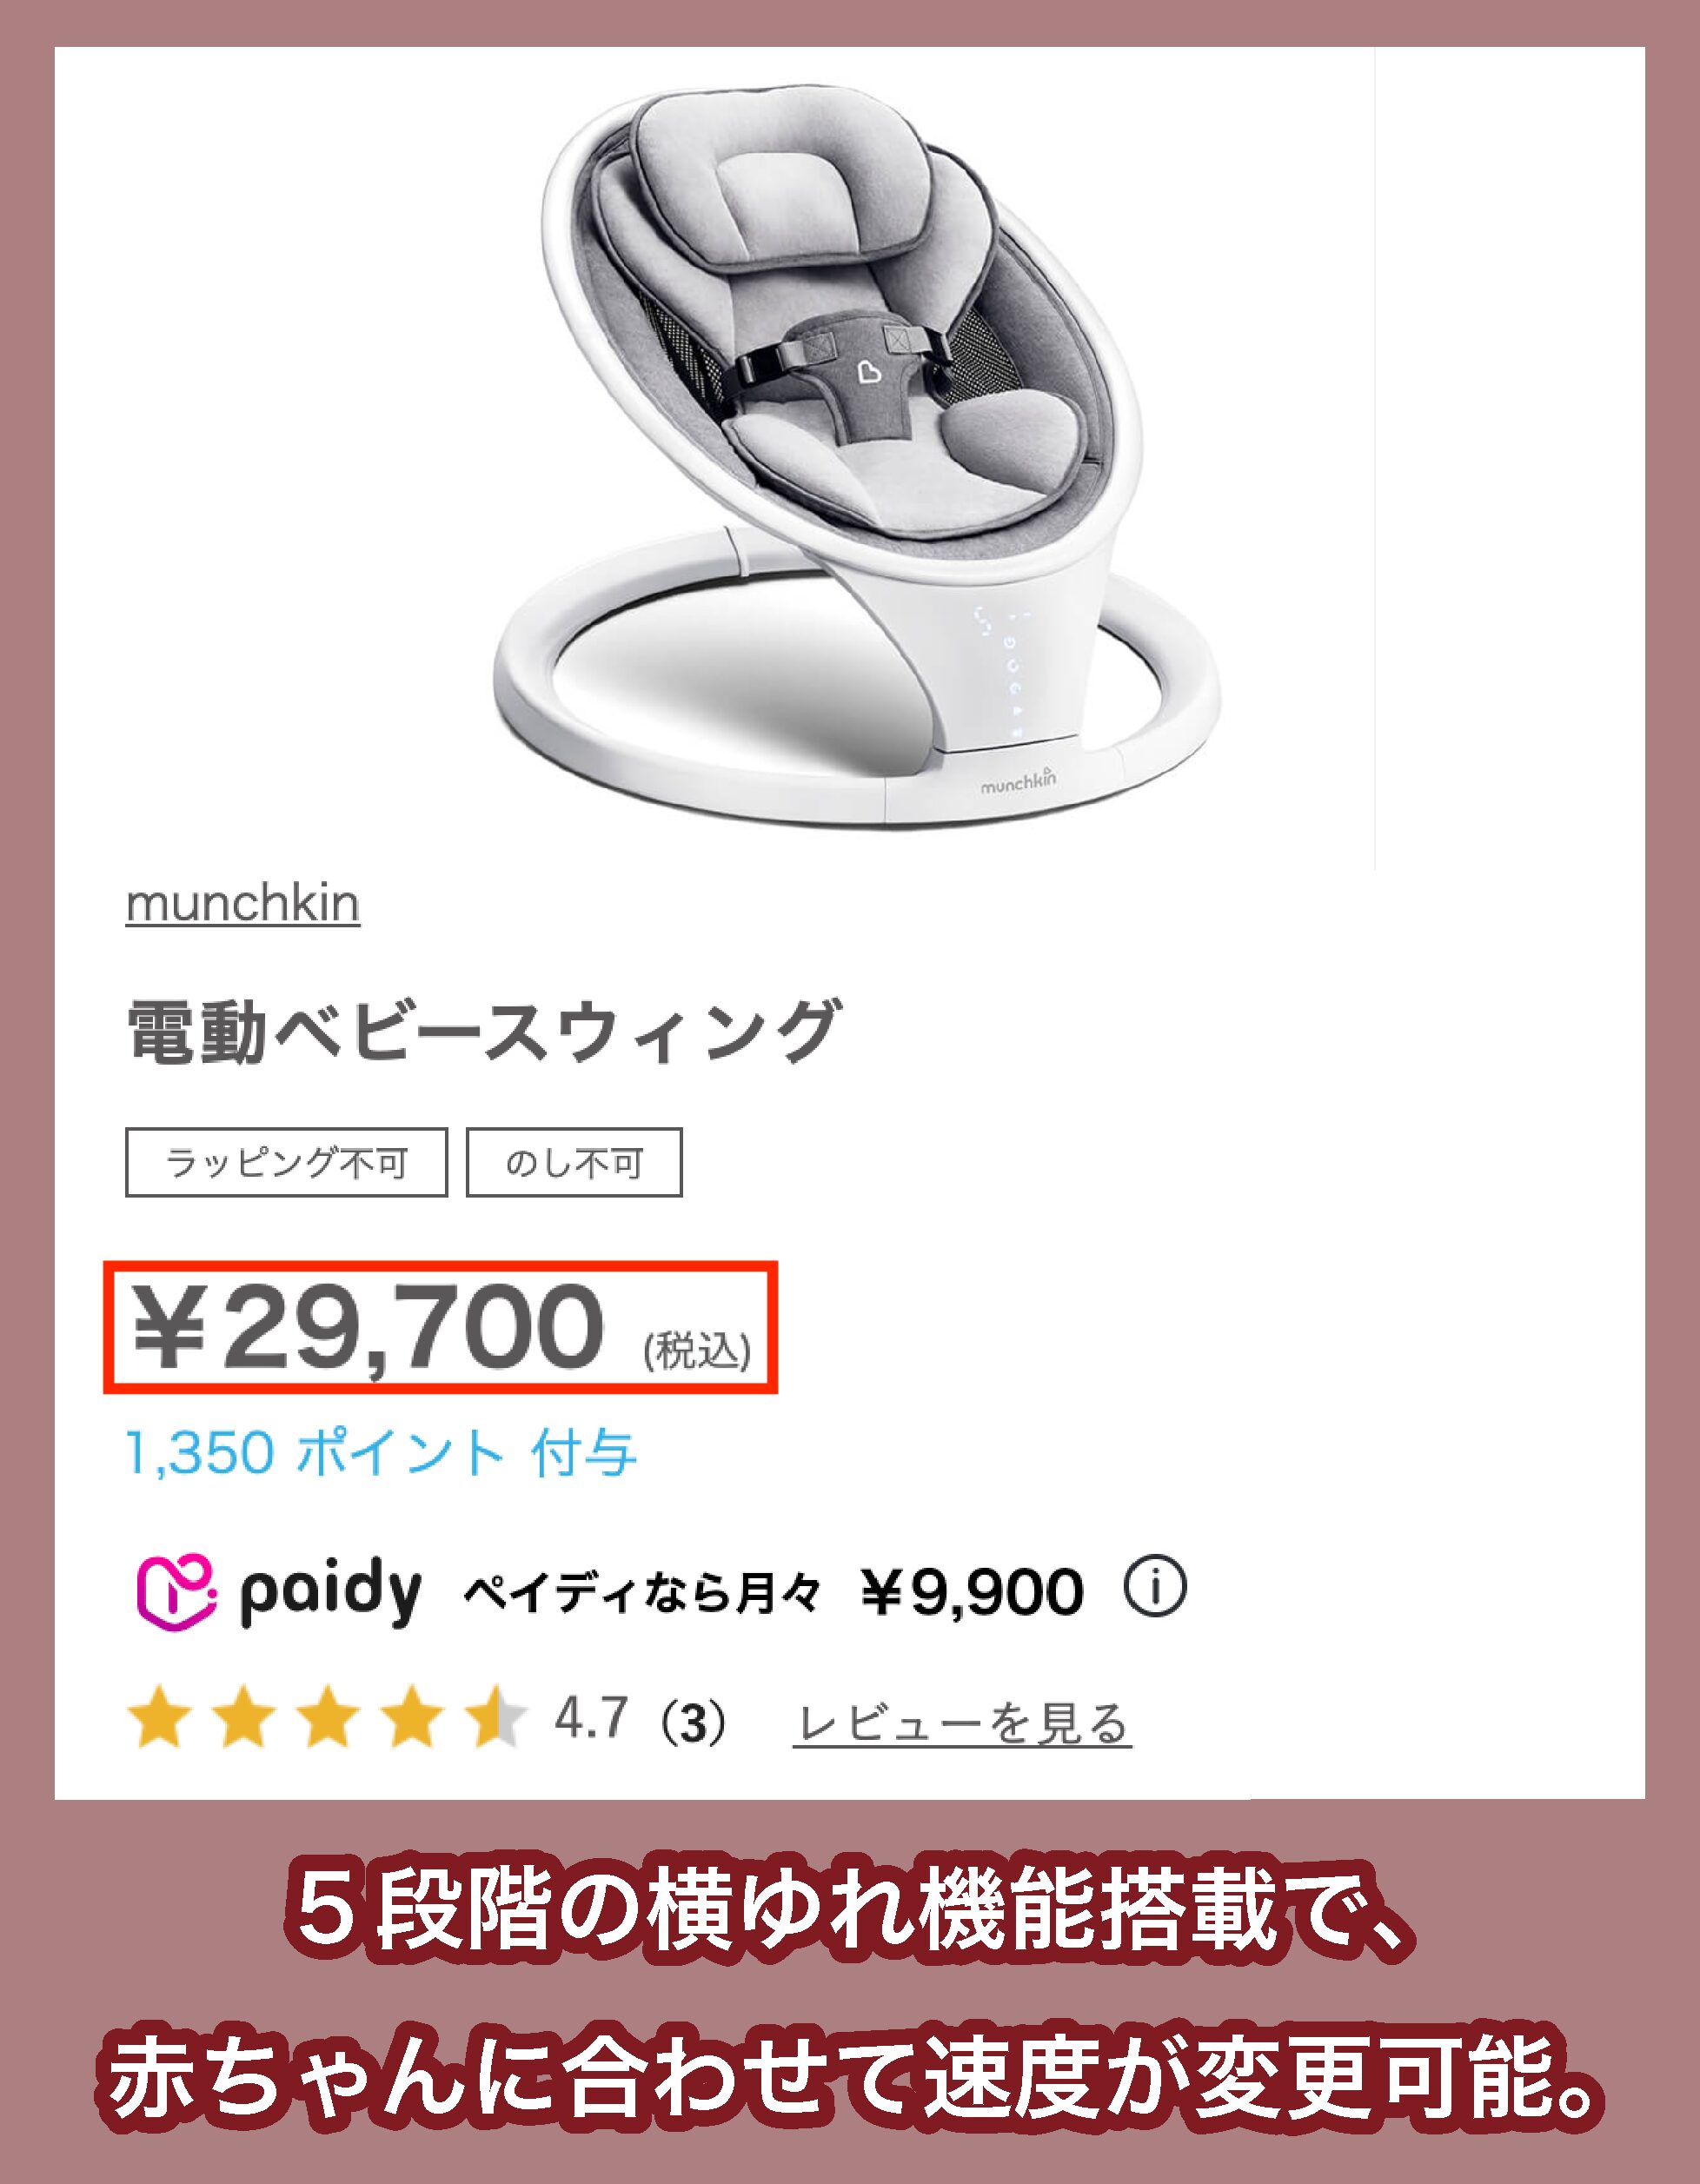Screen dimensions: 1700x2184
Task: Click the pink Paidy heart logo
Action: (175, 1592)
